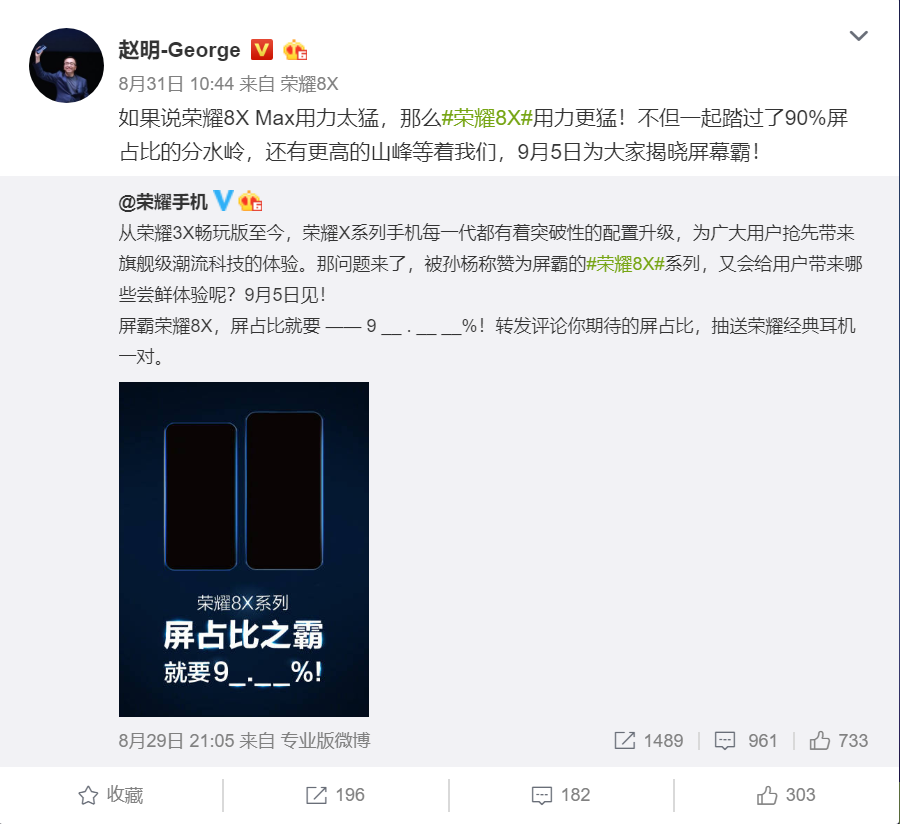Image resolution: width=900 pixels, height=824 pixels.
Task: Enlarge the 屏占比之霸 poster image
Action: (x=244, y=549)
